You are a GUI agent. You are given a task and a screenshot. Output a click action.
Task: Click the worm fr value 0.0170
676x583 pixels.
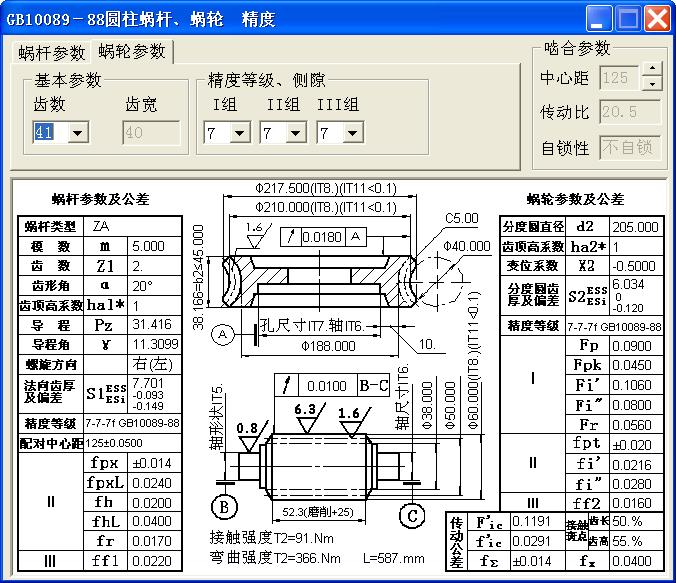pos(152,541)
